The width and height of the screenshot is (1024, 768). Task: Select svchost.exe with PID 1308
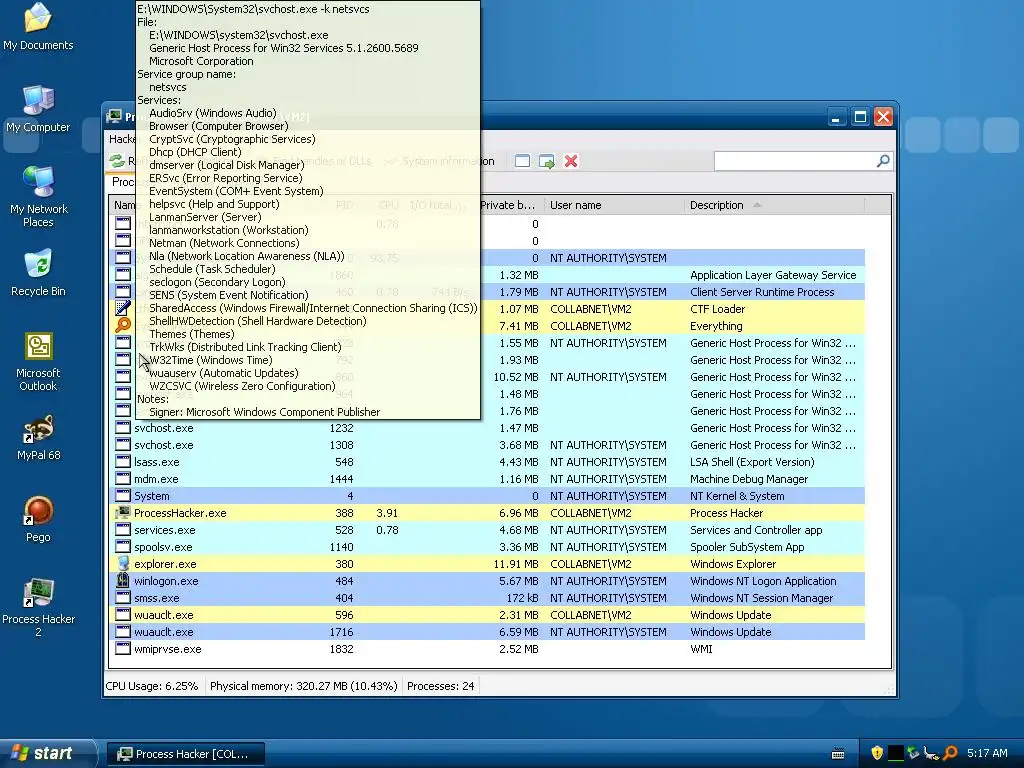[164, 445]
